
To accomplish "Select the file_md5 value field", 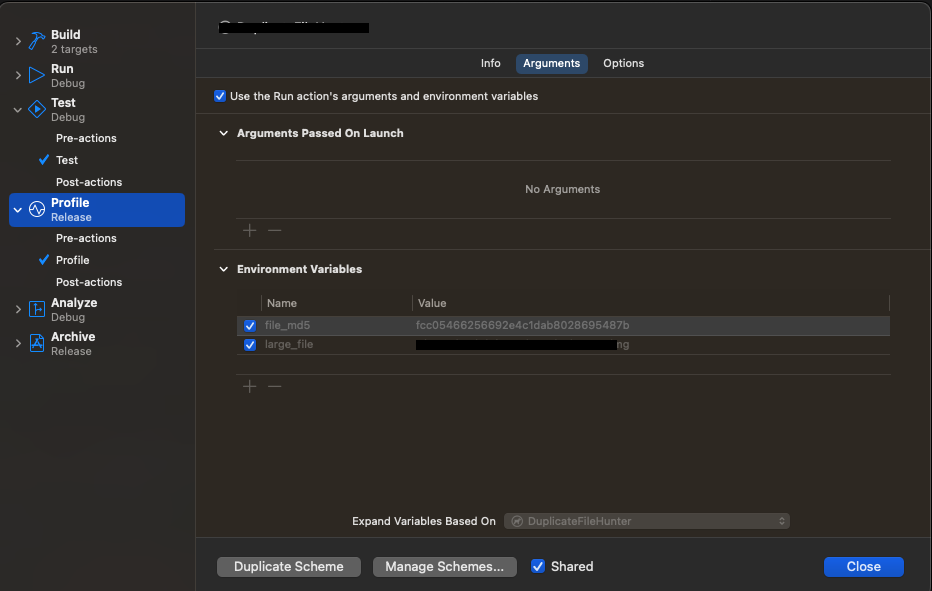I will click(x=522, y=326).
